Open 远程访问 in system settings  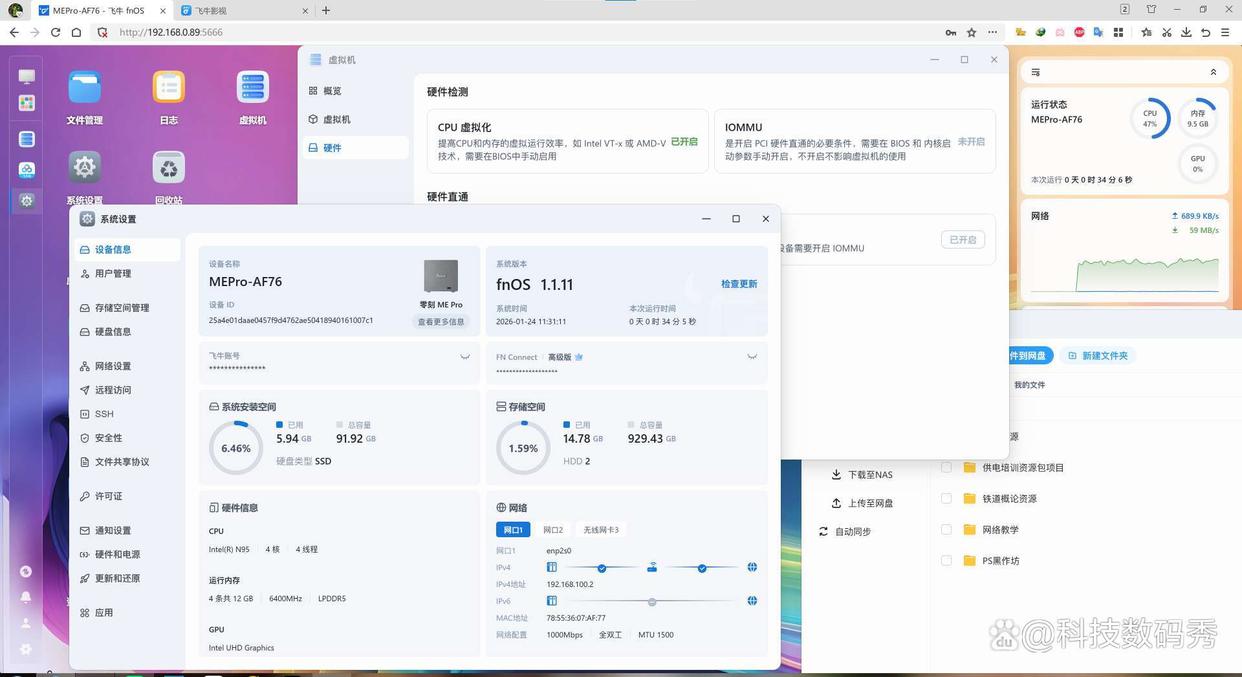(x=128, y=390)
